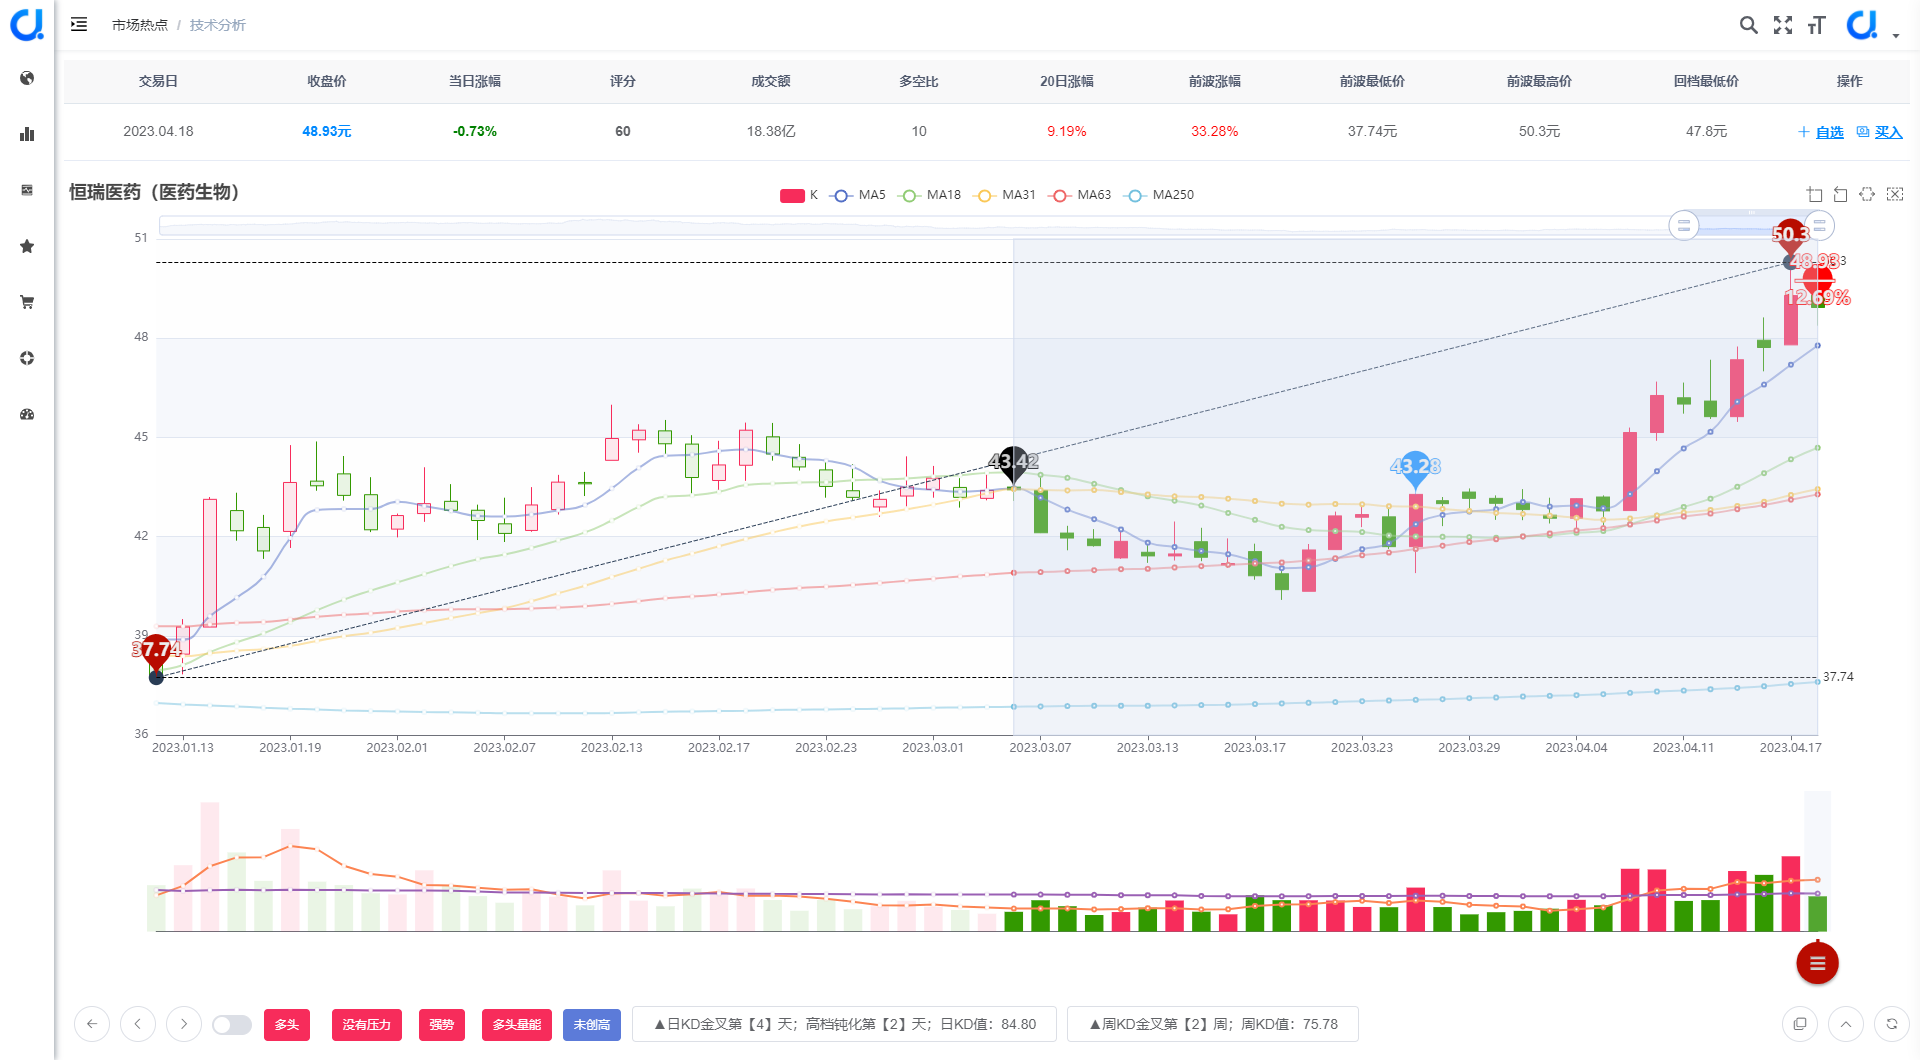The width and height of the screenshot is (1920, 1060).
Task: Open the globe icon in the sidebar
Action: point(27,78)
